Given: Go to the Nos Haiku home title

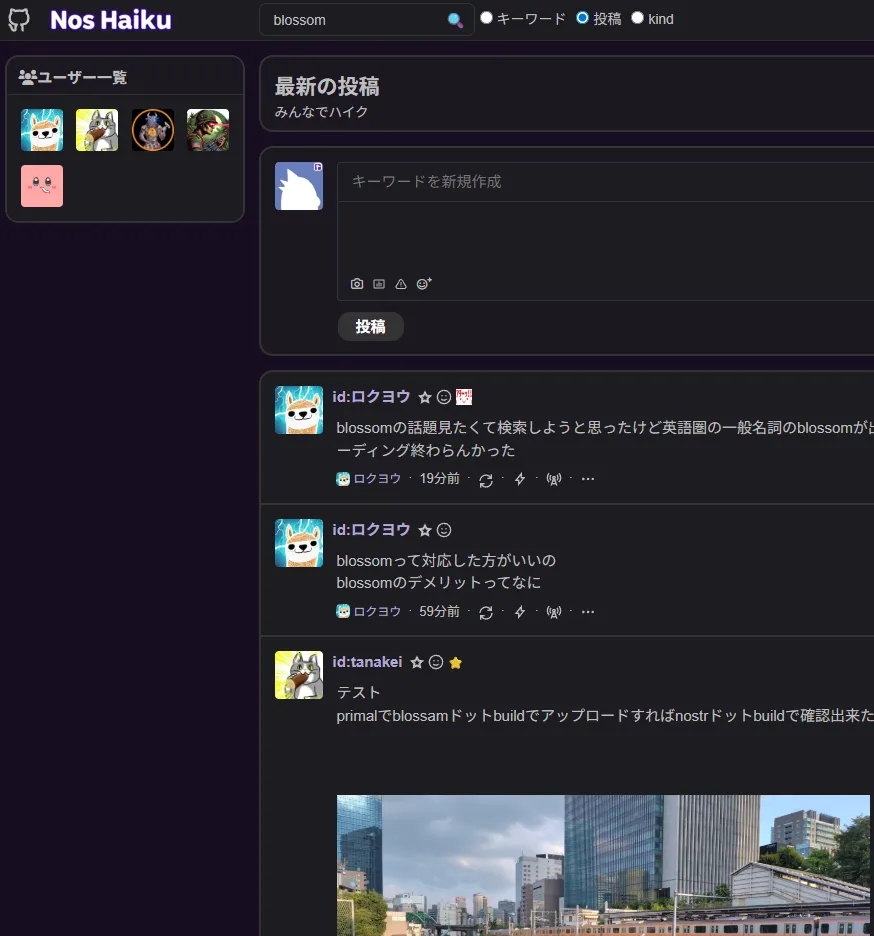Looking at the screenshot, I should (110, 19).
